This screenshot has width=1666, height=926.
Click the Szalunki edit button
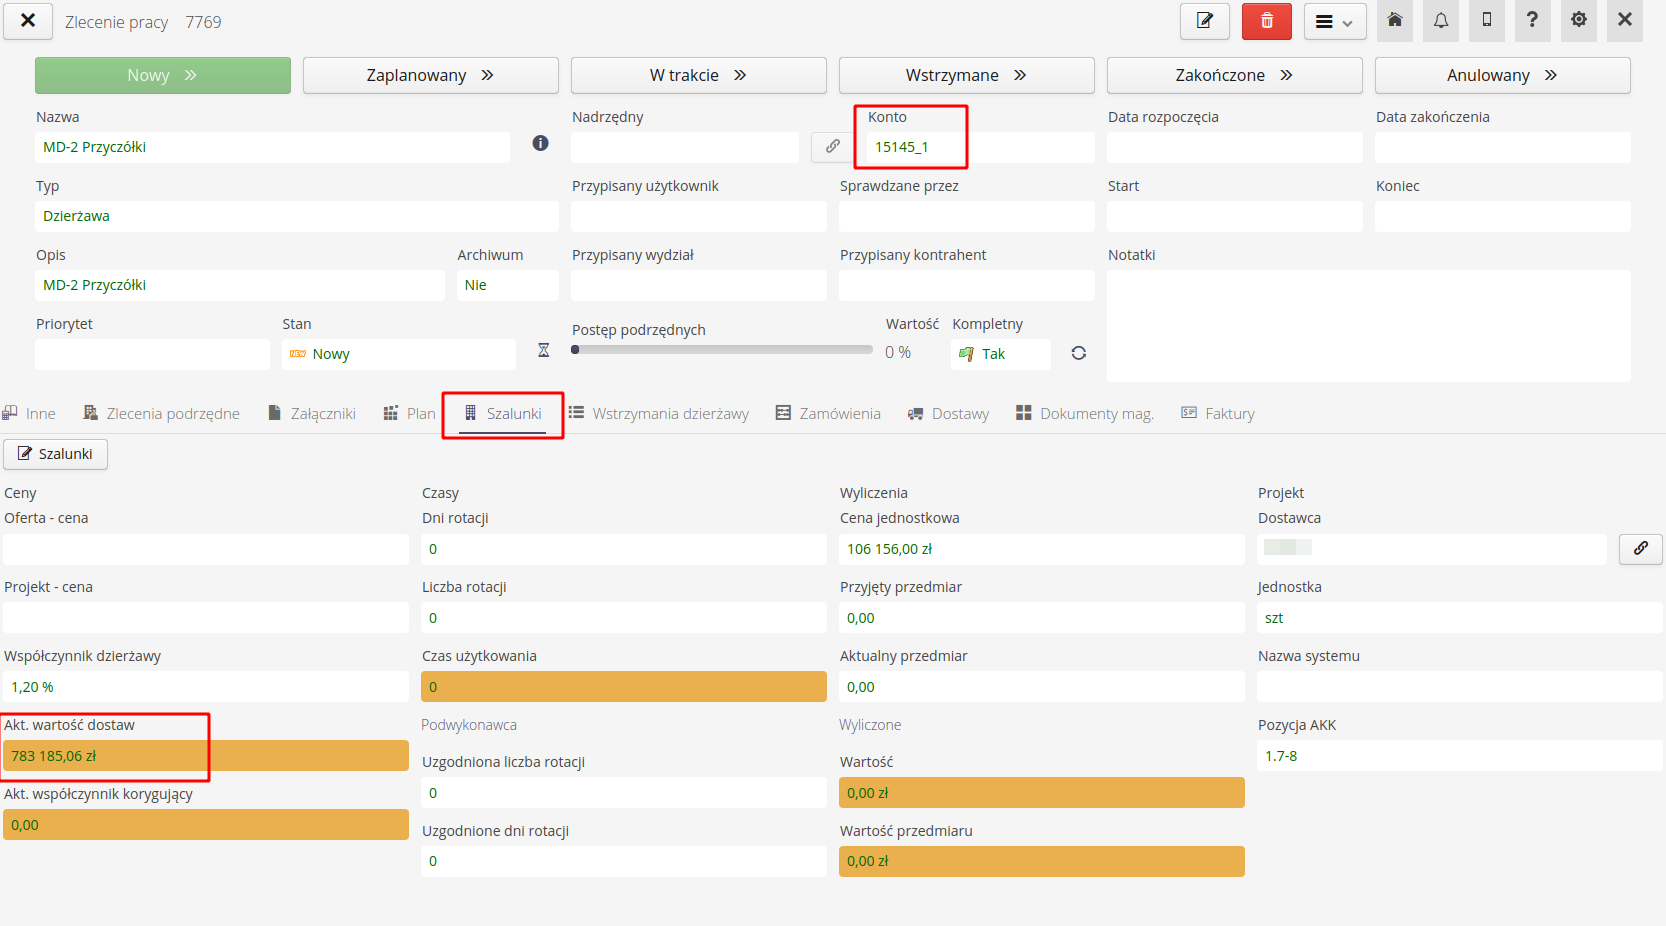(x=55, y=454)
